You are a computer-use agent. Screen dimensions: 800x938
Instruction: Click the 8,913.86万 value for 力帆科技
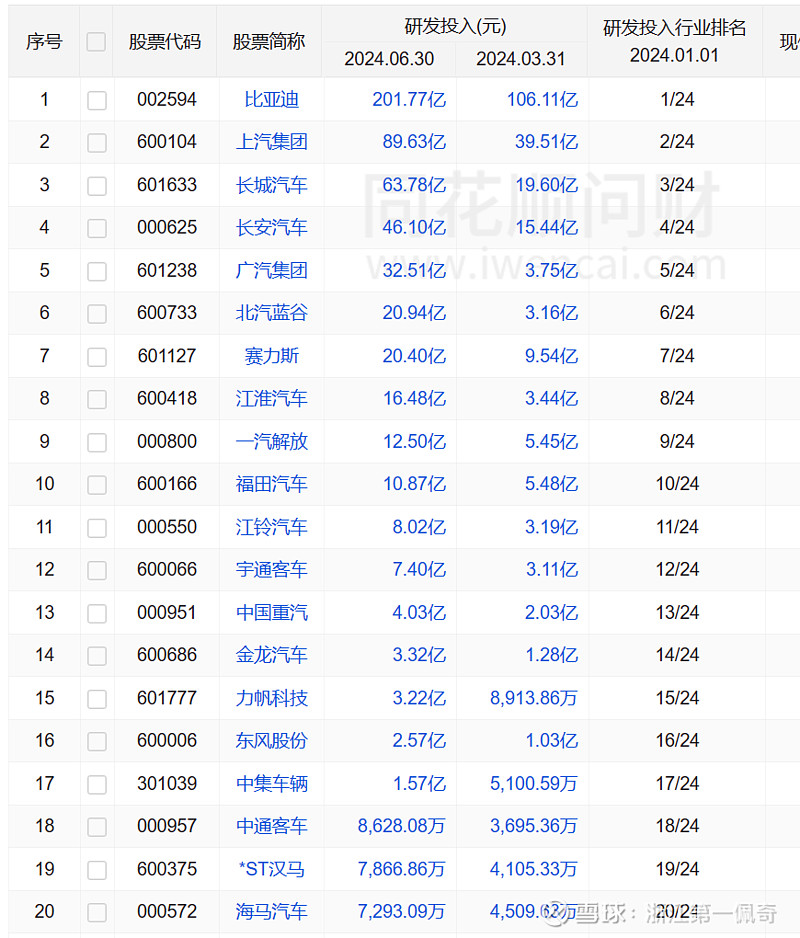534,698
